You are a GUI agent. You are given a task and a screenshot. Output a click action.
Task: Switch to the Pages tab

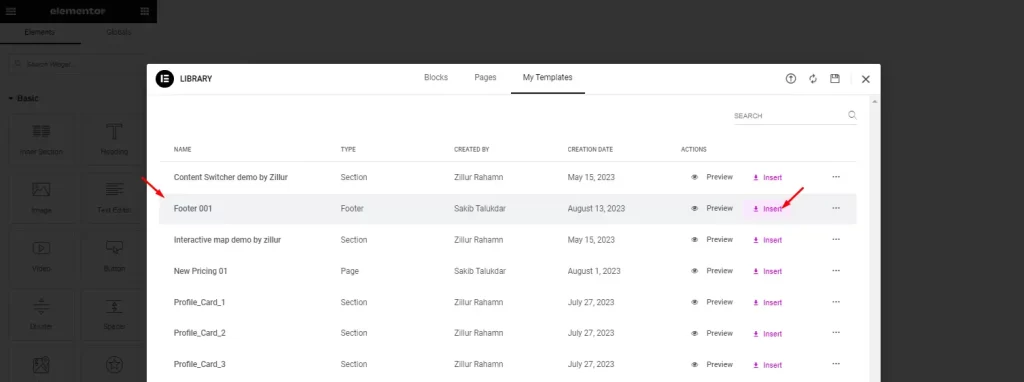[x=485, y=77]
